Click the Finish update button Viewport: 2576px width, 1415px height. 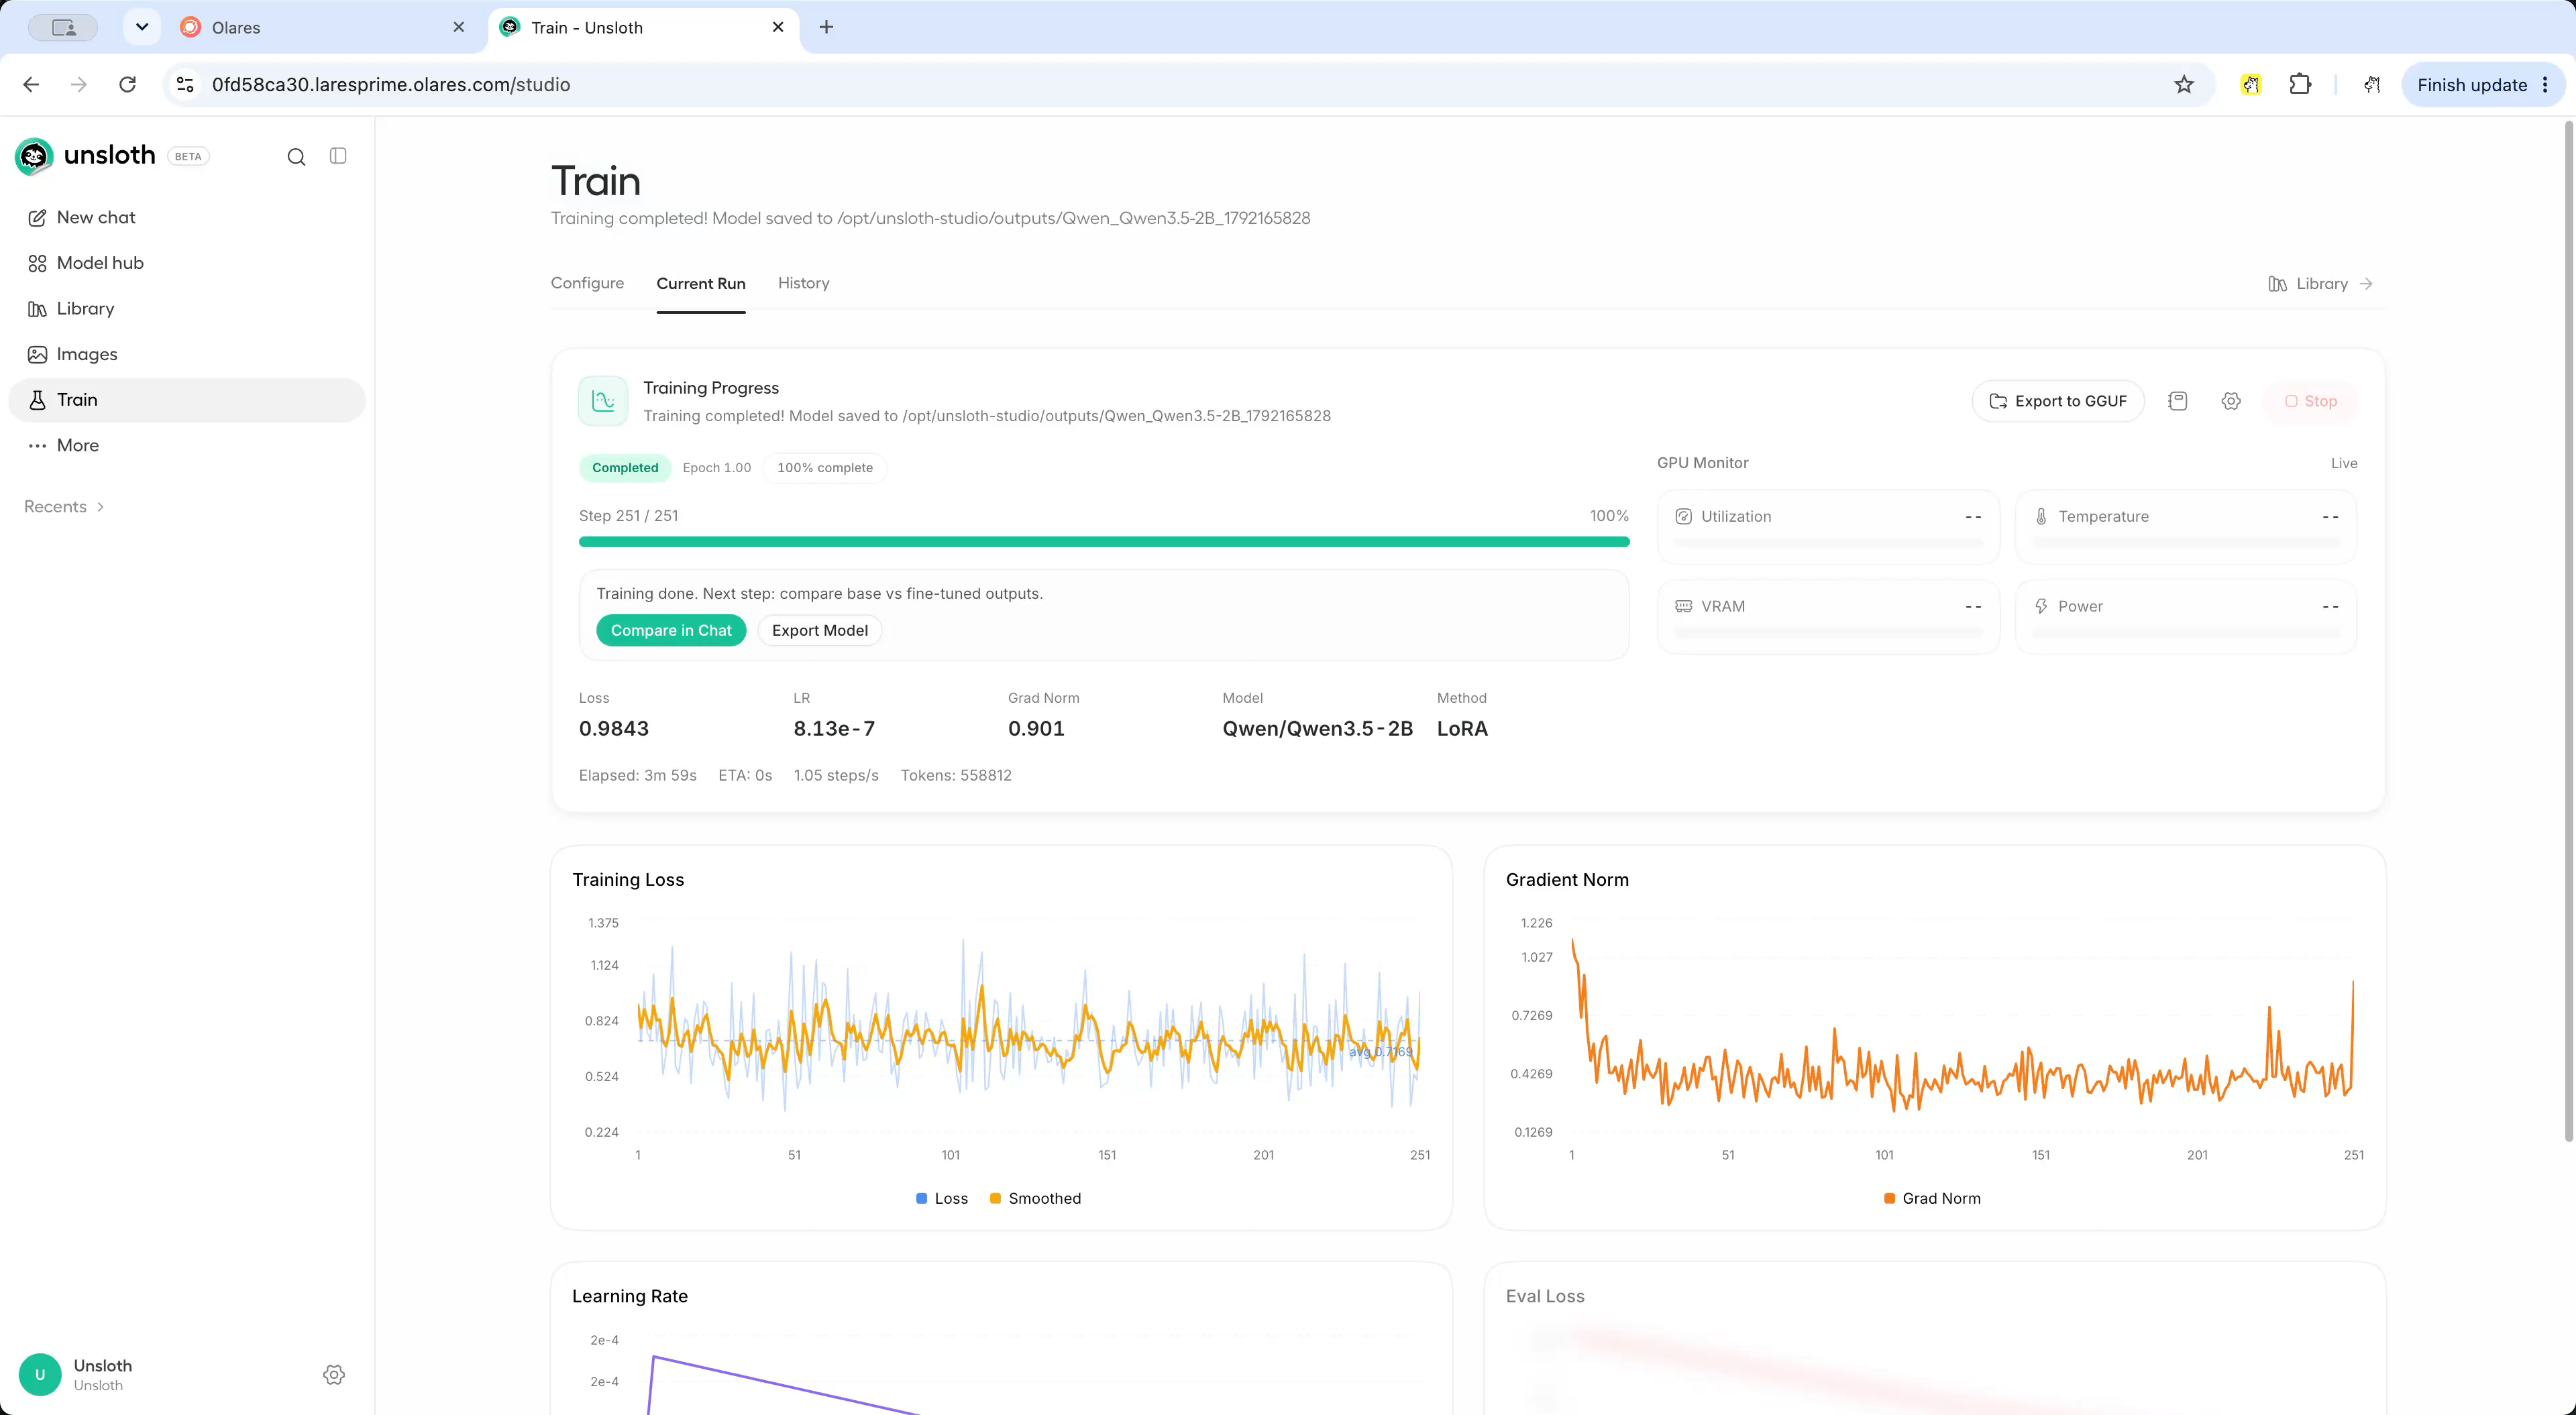coord(2484,85)
